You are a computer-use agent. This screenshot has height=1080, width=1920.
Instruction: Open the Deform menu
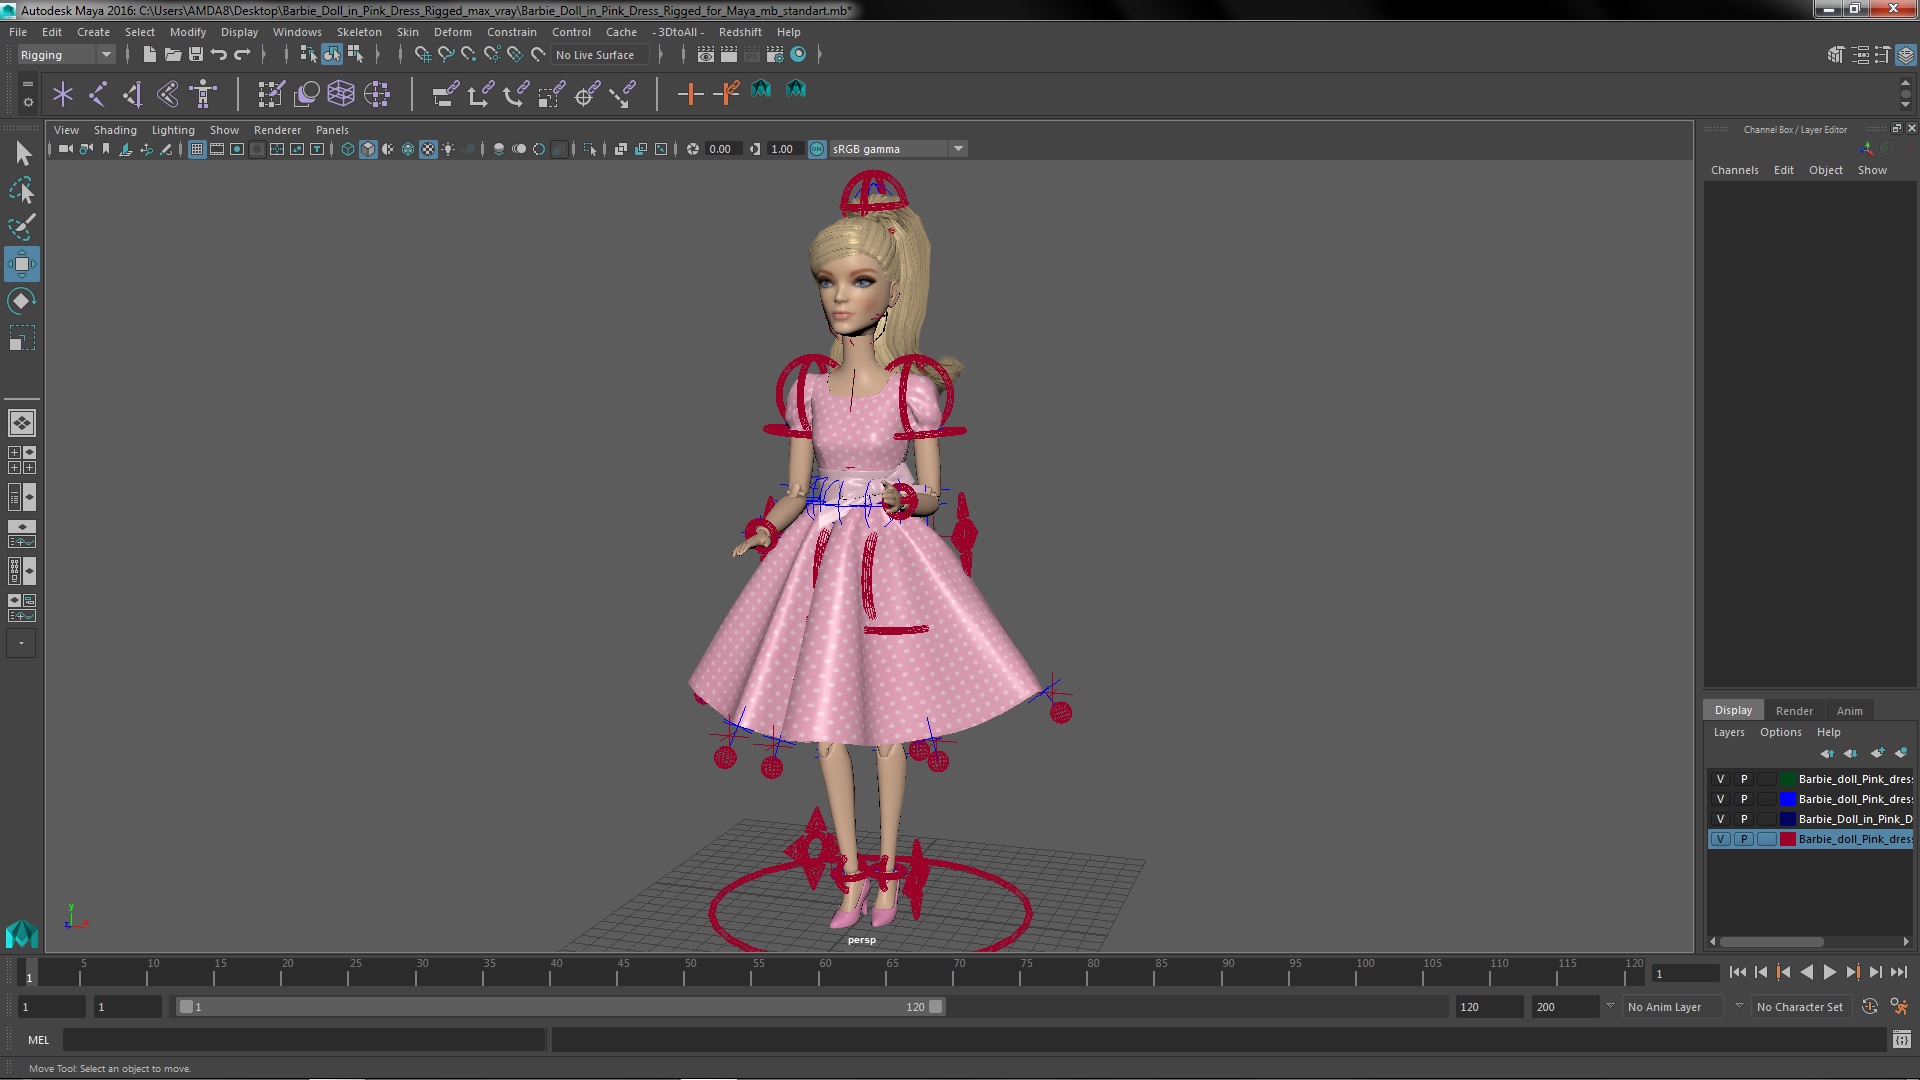452,32
